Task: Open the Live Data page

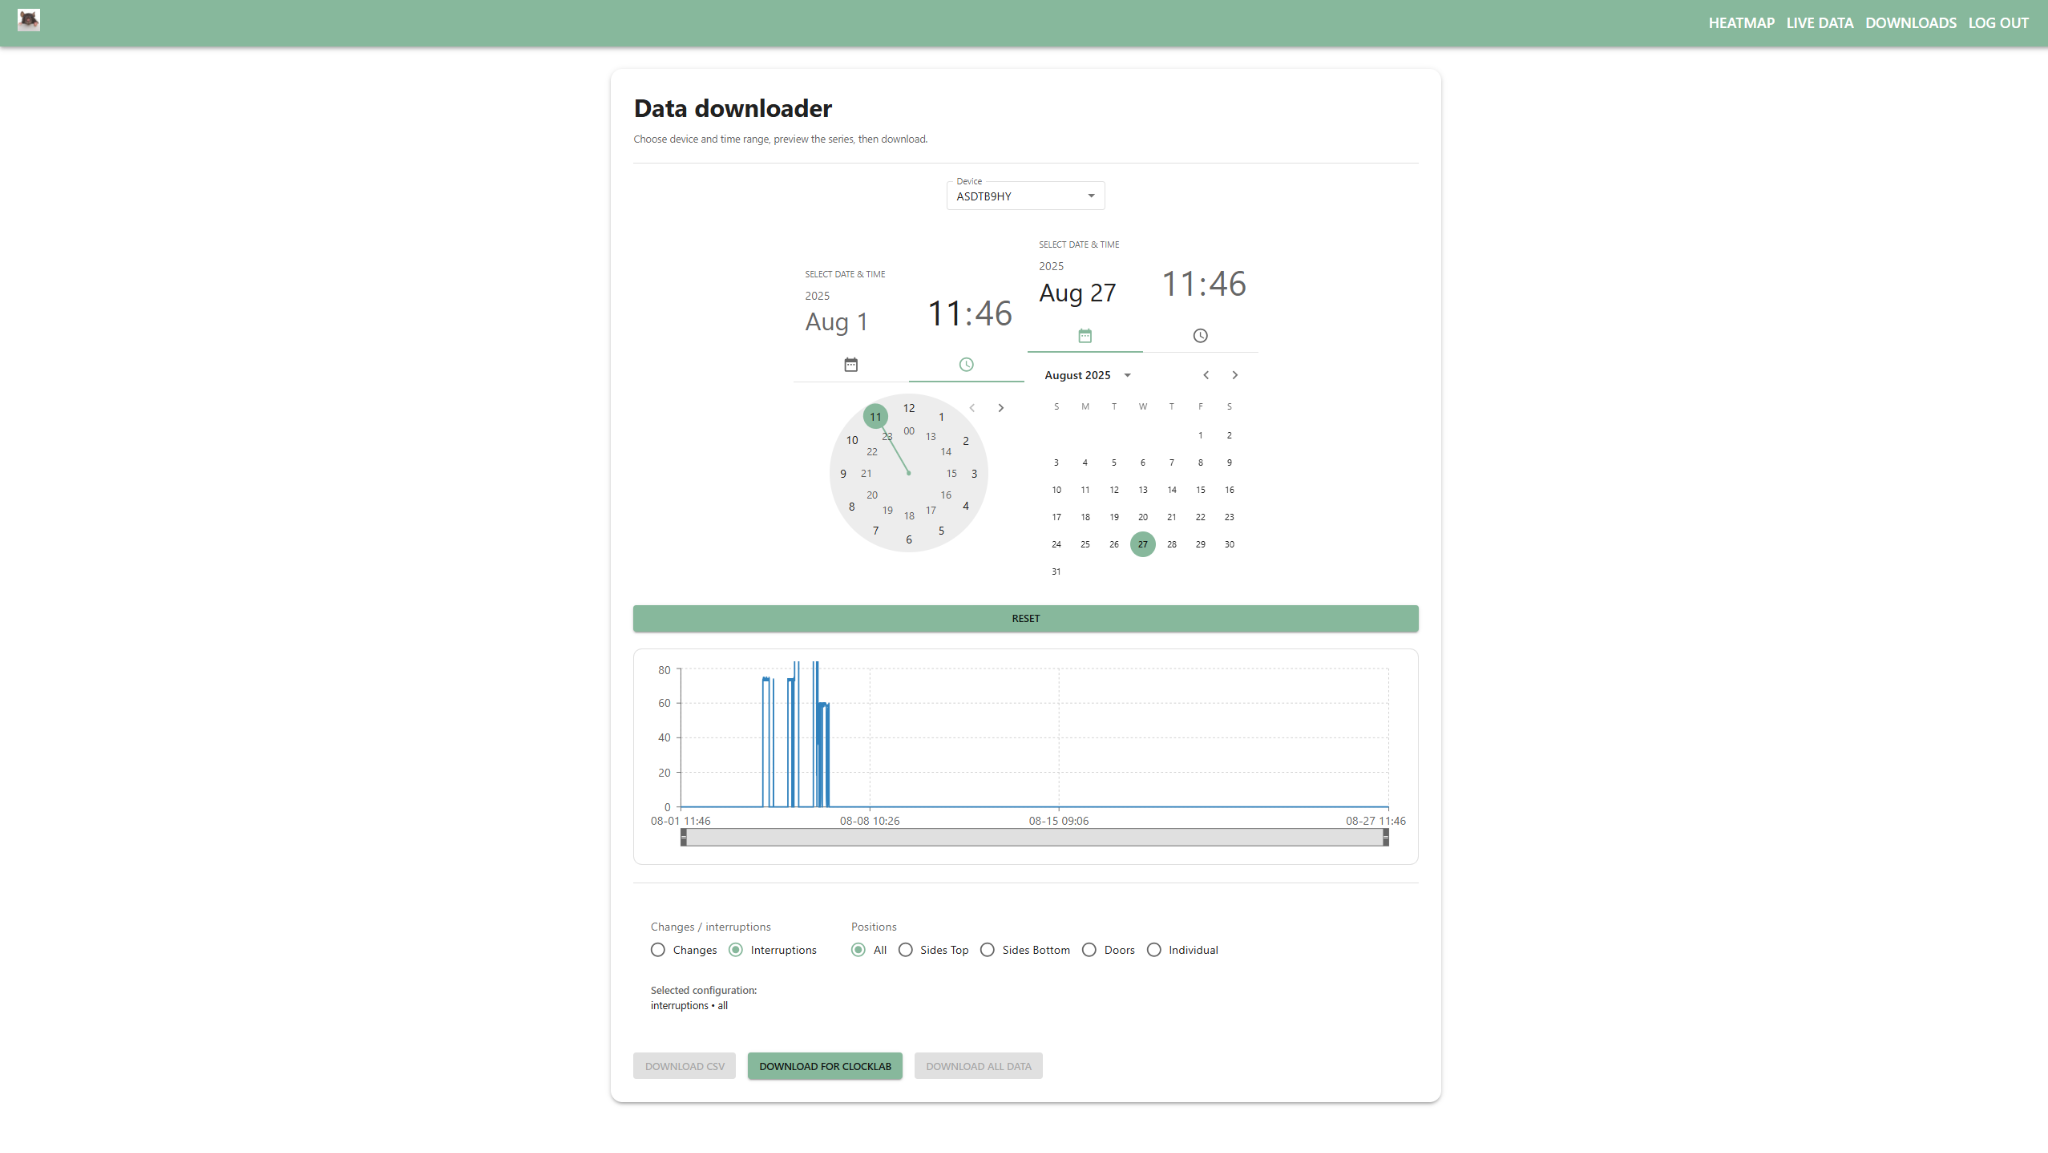Action: point(1820,23)
